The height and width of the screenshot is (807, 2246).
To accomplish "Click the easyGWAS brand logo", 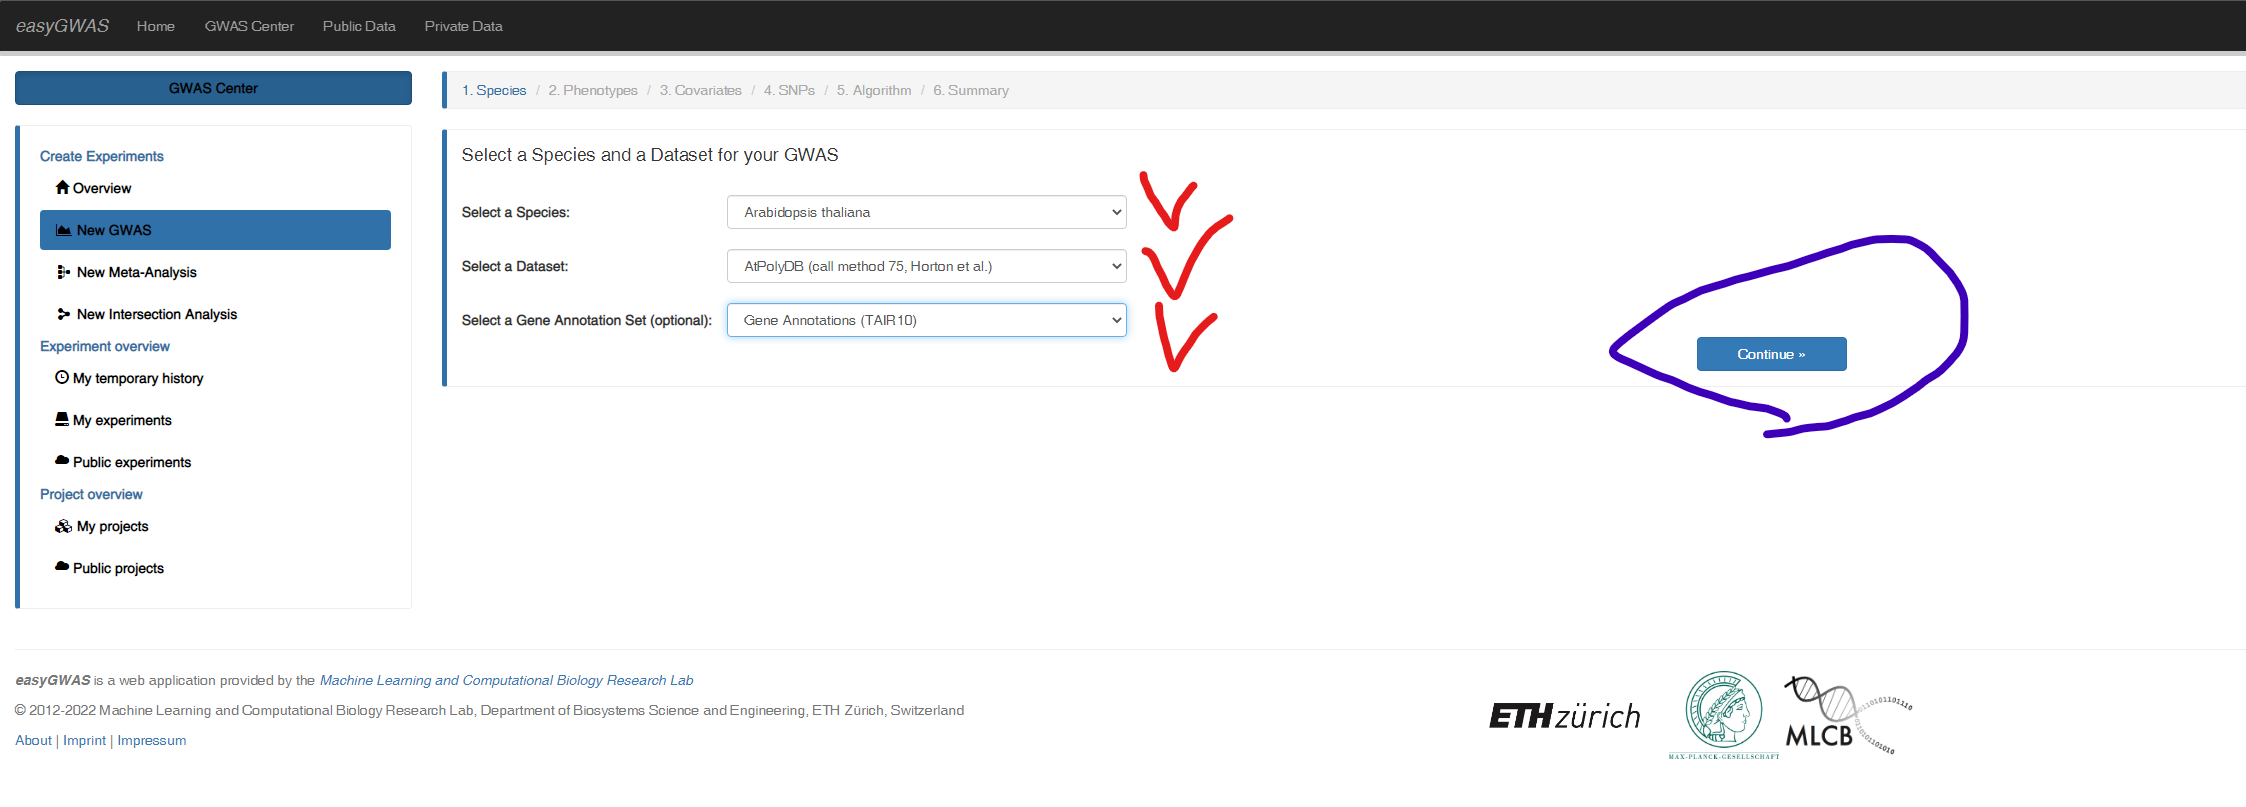I will 62,26.
